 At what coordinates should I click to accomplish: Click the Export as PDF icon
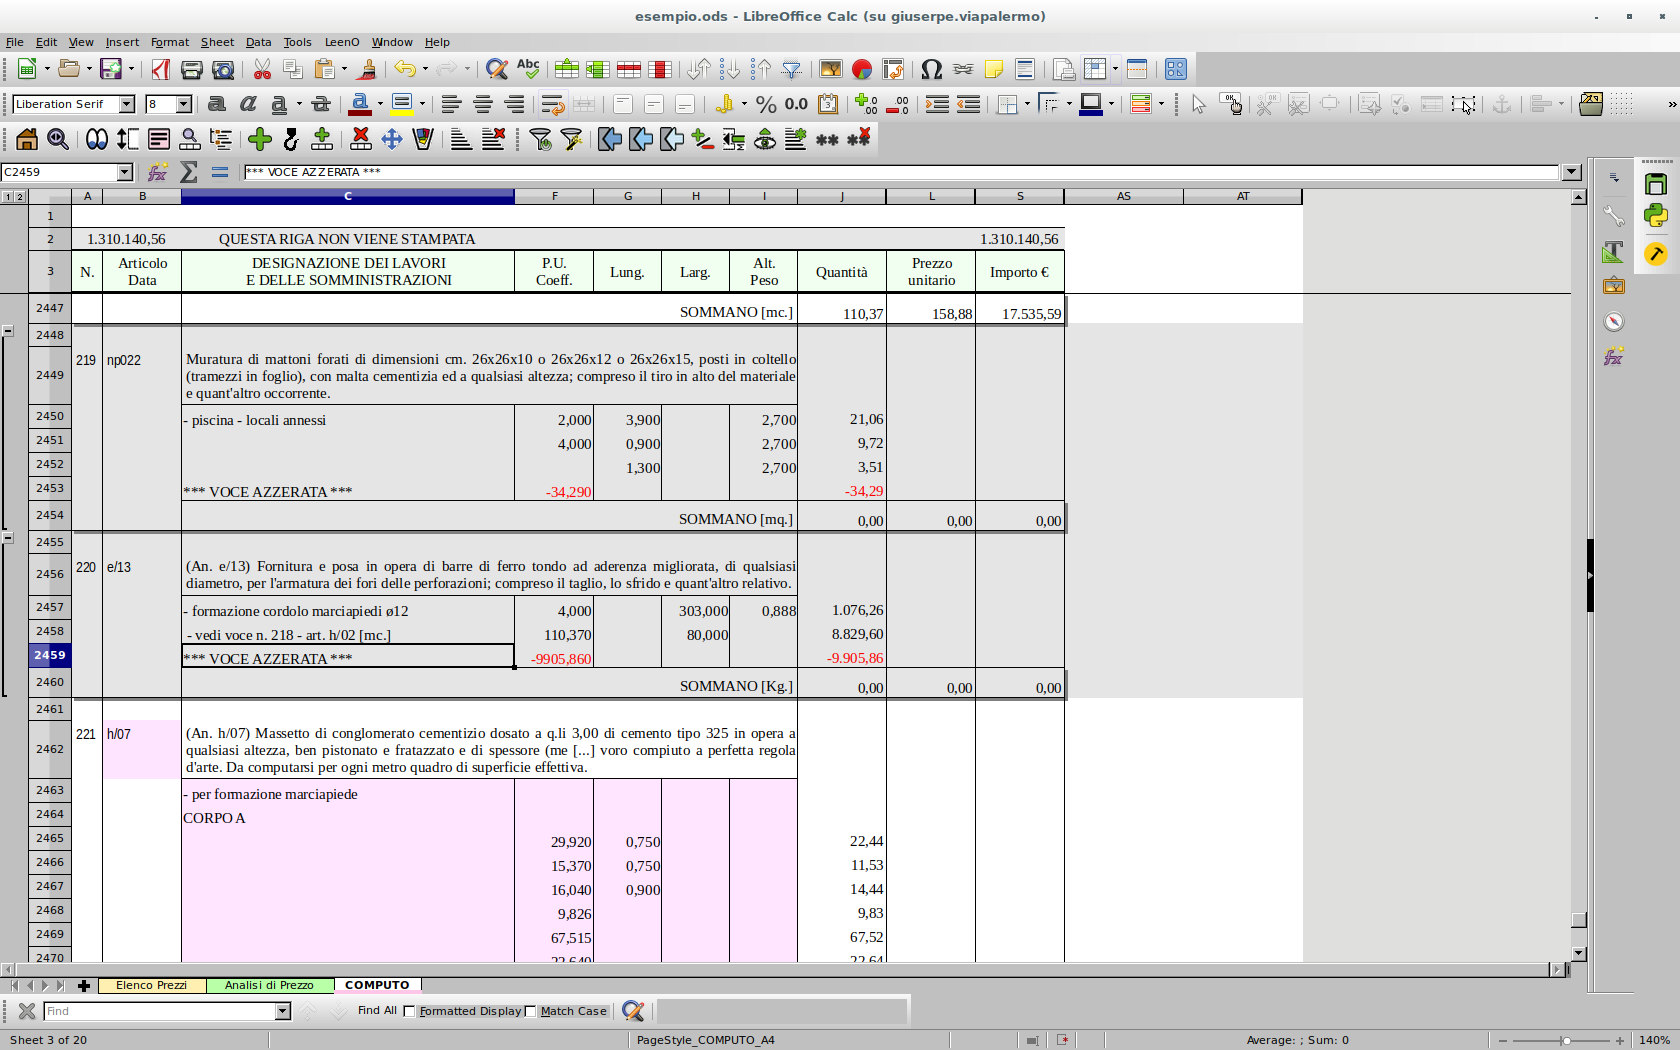(160, 69)
